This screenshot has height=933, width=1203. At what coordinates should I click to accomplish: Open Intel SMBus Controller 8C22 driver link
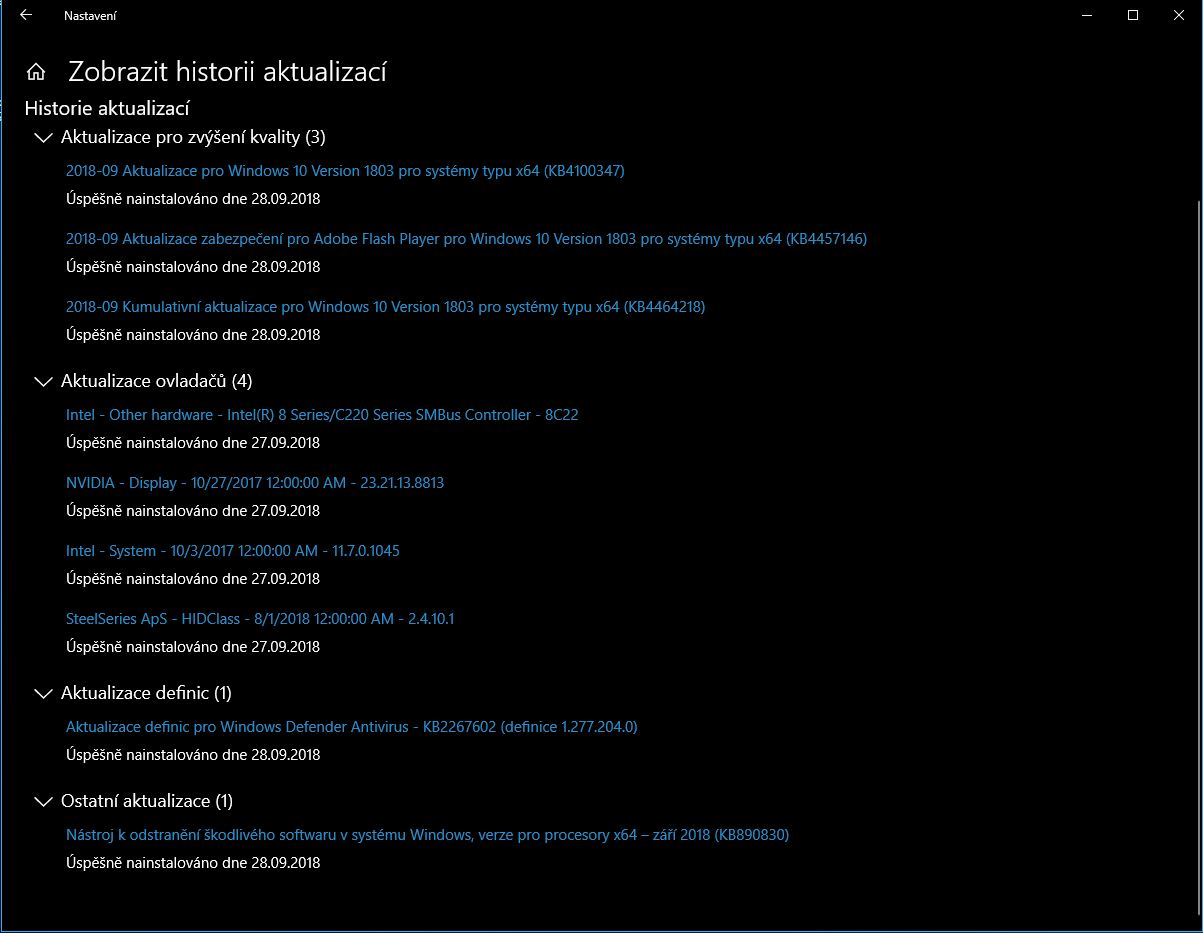pyautogui.click(x=322, y=415)
